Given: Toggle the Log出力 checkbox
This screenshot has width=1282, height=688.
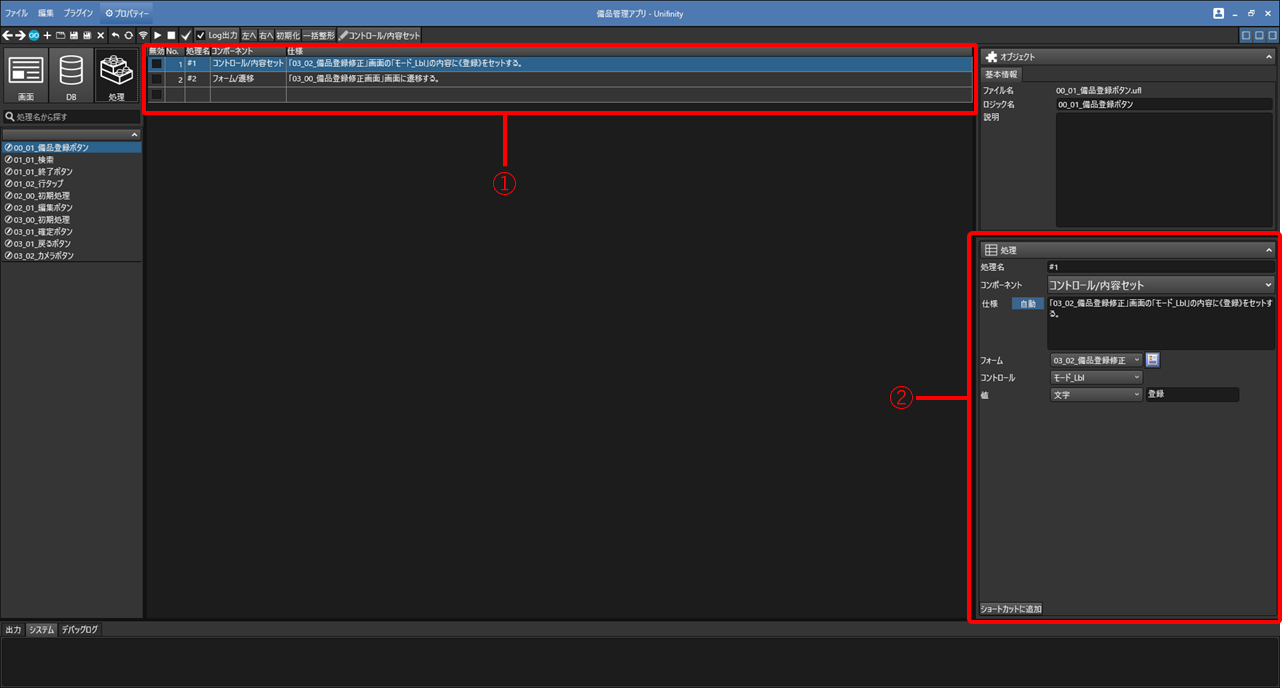Looking at the screenshot, I should 200,35.
